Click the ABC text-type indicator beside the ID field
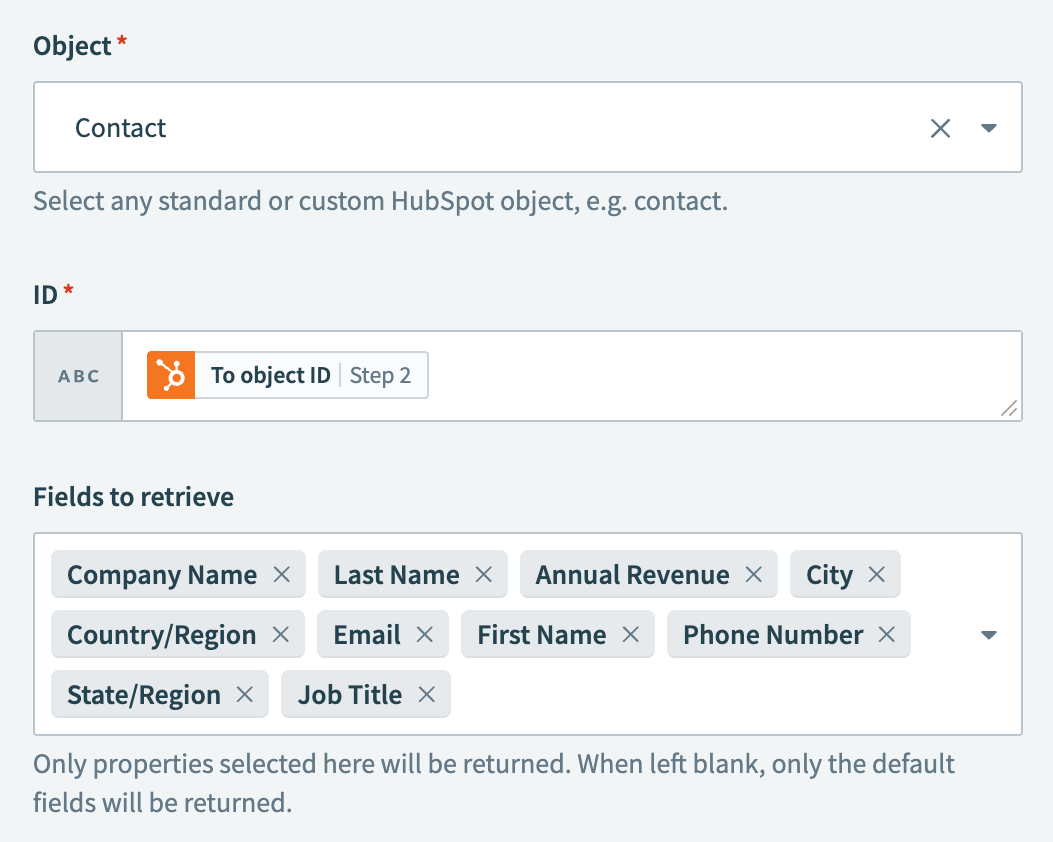Image resolution: width=1053 pixels, height=842 pixels. (77, 375)
